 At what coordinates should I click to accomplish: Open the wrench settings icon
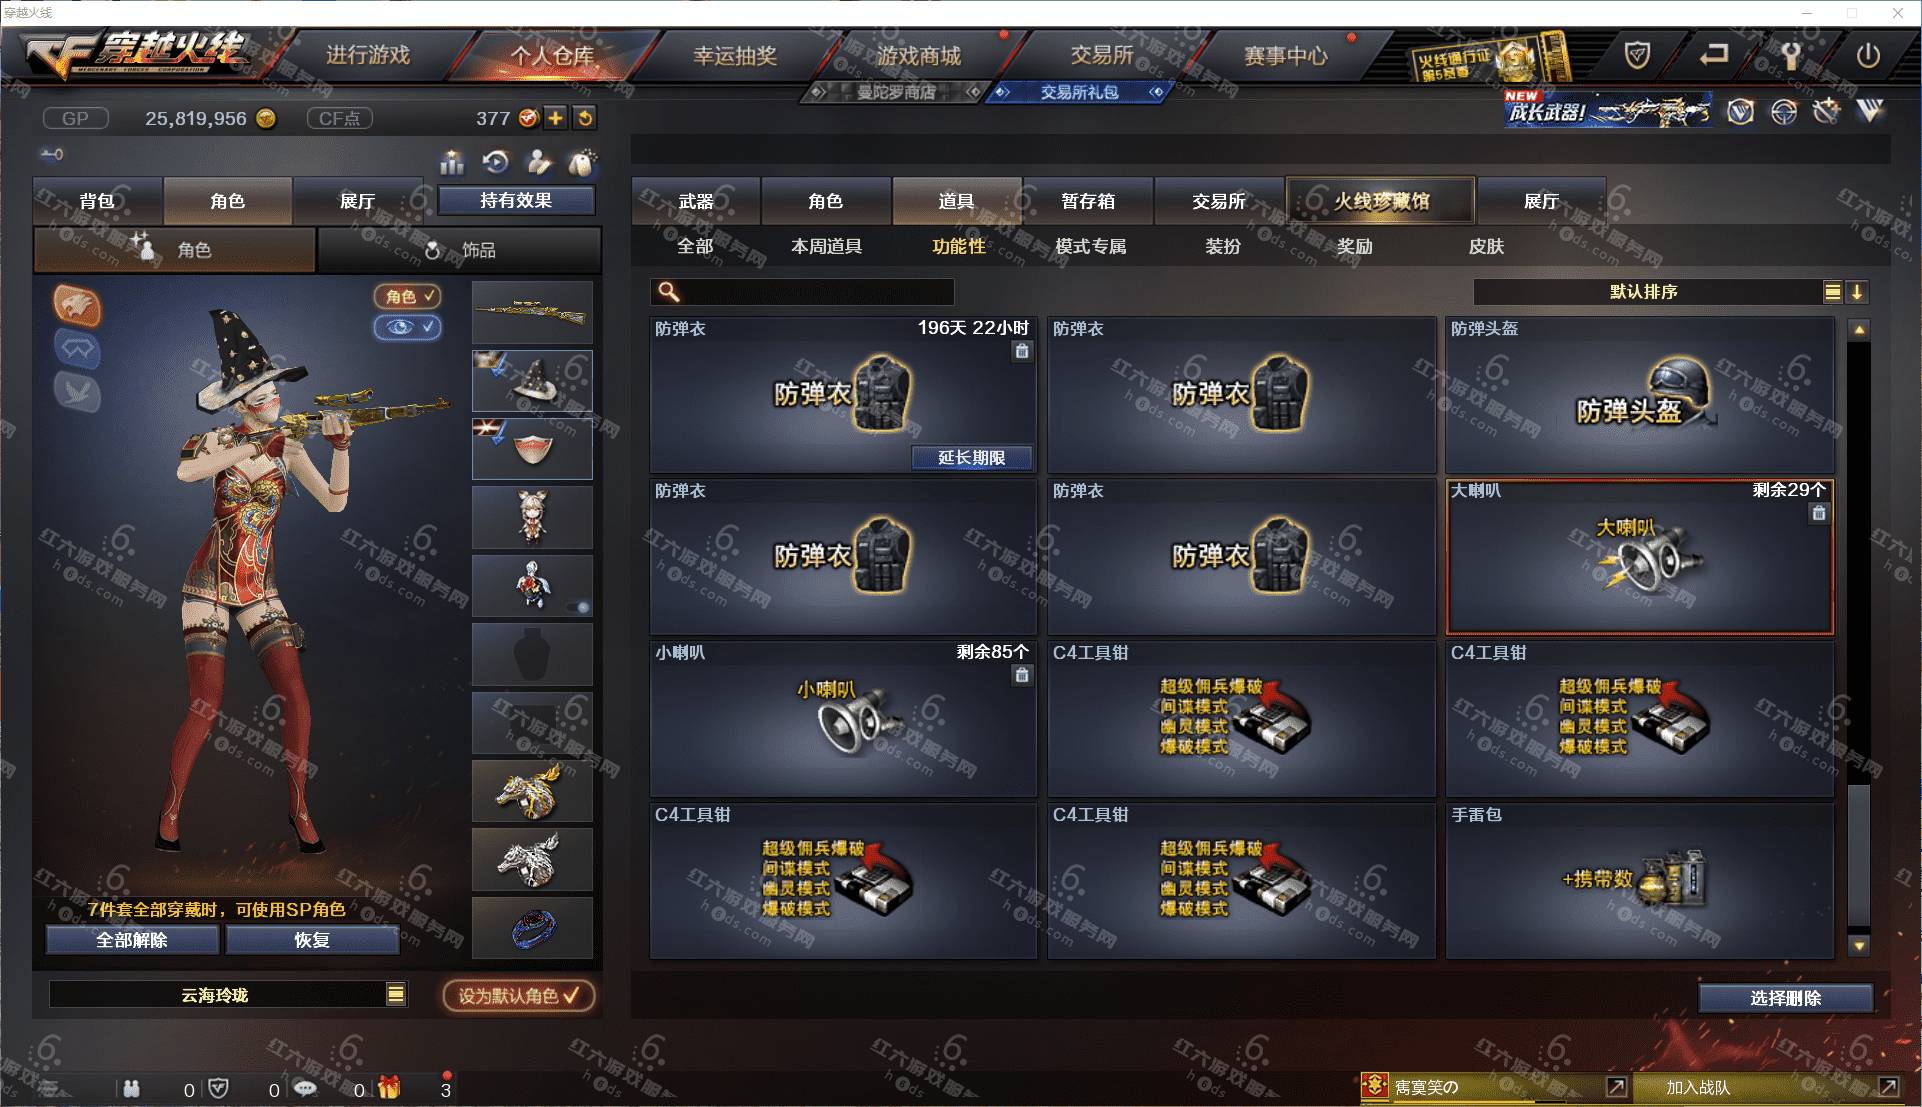(1792, 56)
